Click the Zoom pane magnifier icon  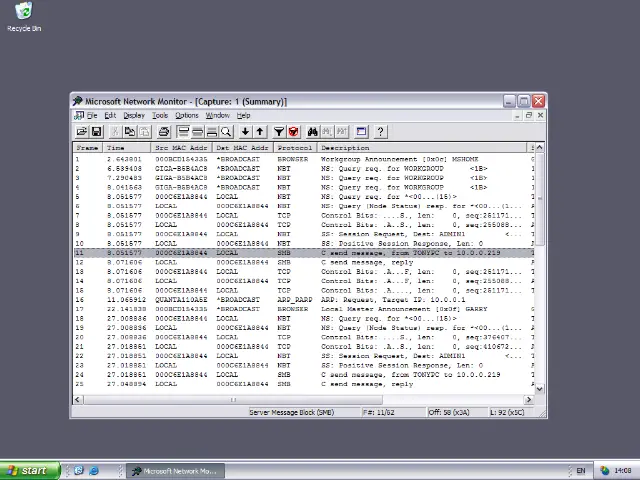click(x=226, y=131)
